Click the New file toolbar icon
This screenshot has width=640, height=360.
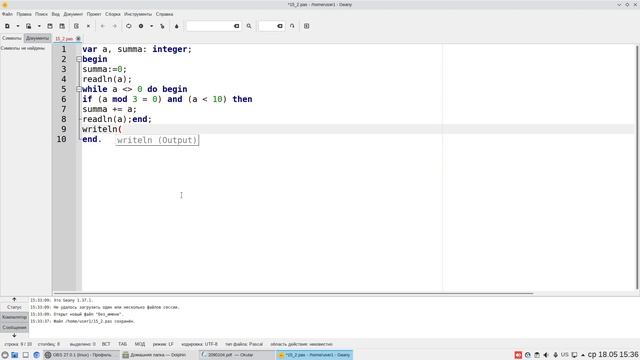[x=7, y=26]
